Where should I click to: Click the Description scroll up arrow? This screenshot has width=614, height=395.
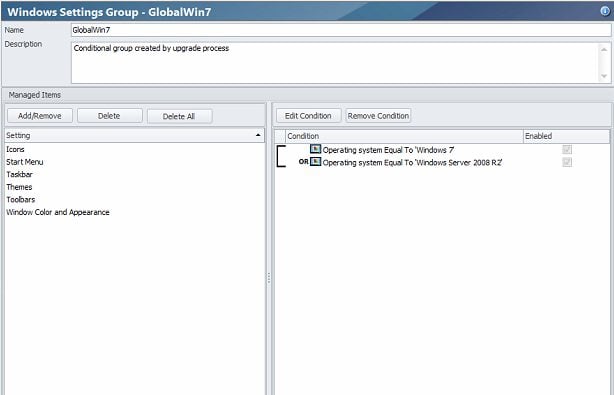604,50
